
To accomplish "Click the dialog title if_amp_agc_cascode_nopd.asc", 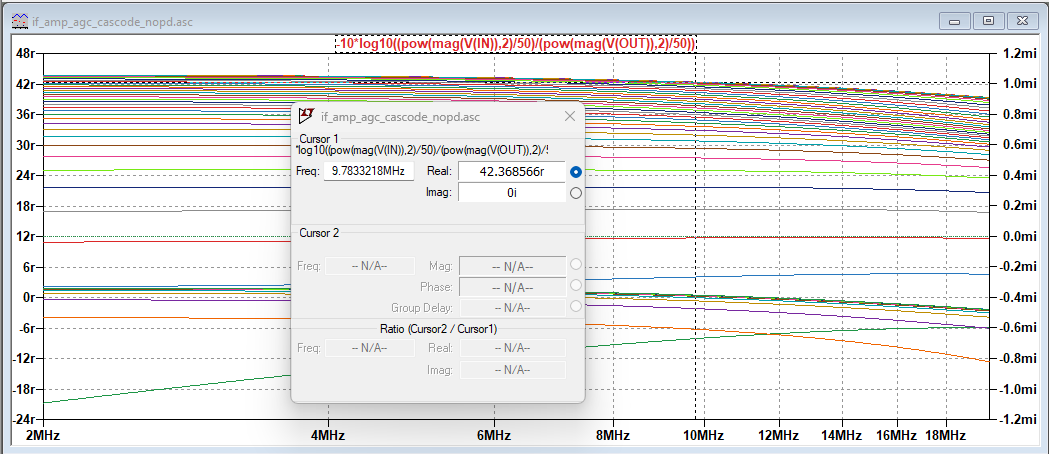I will [x=399, y=117].
